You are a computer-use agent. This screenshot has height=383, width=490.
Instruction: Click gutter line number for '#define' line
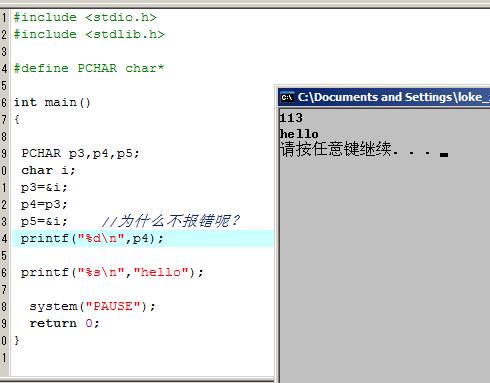(x=4, y=69)
